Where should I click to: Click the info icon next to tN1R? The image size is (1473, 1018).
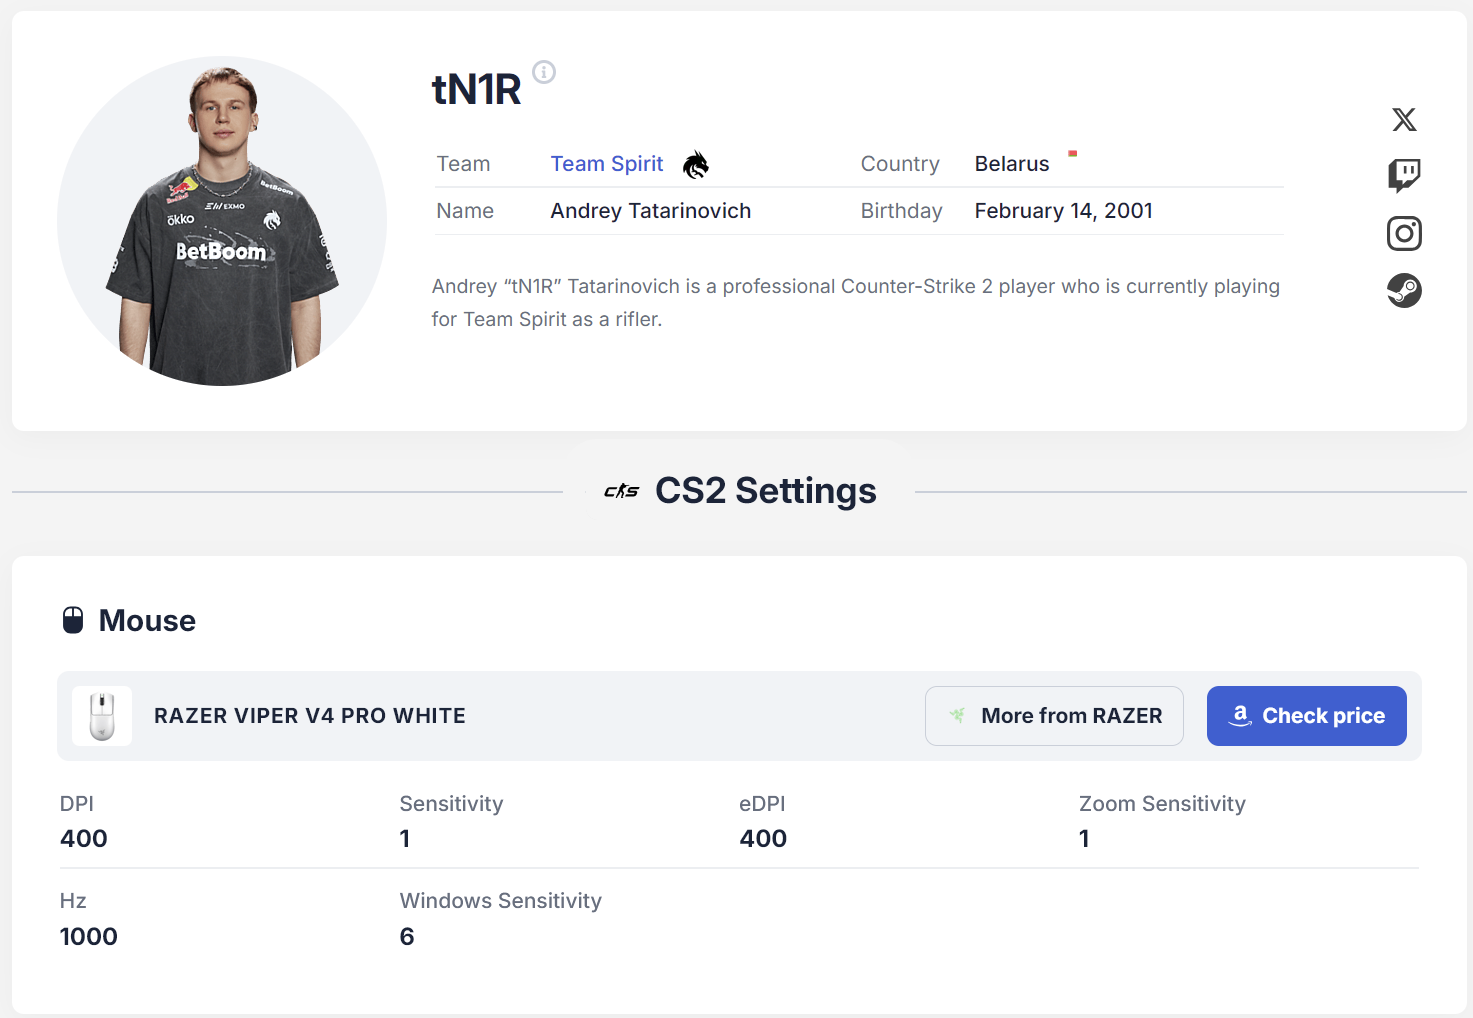pyautogui.click(x=544, y=72)
